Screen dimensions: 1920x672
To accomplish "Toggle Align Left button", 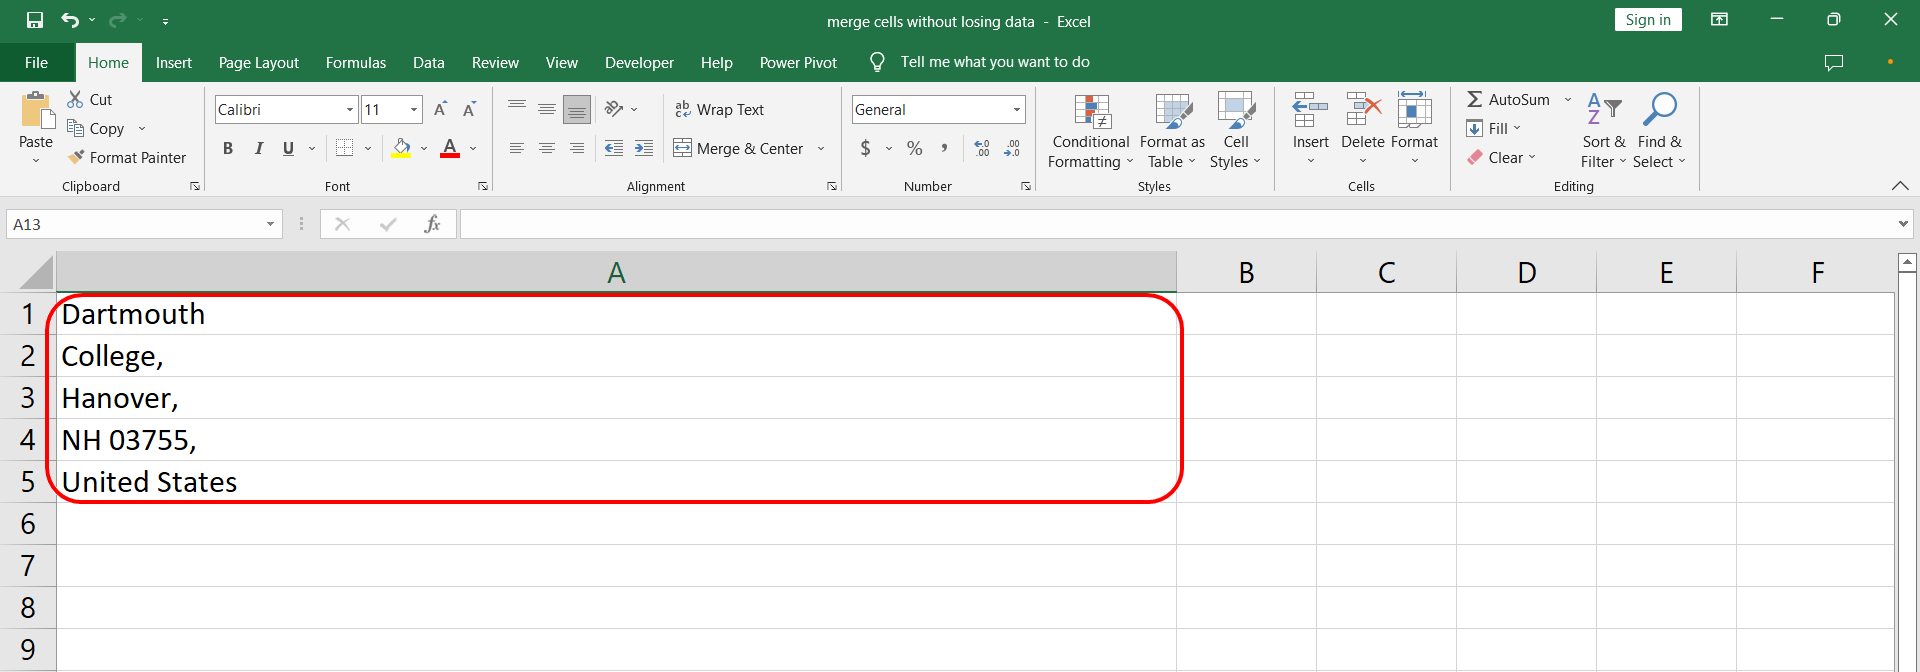I will coord(517,148).
